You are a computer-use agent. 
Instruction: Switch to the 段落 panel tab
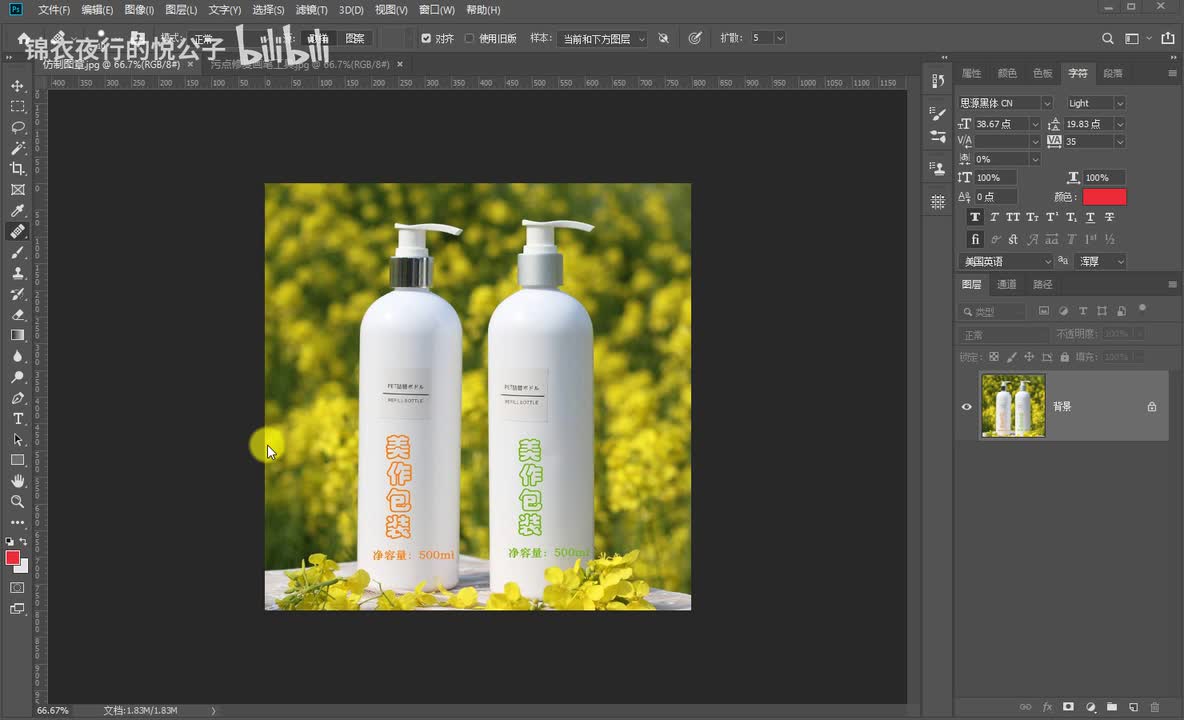click(1112, 73)
